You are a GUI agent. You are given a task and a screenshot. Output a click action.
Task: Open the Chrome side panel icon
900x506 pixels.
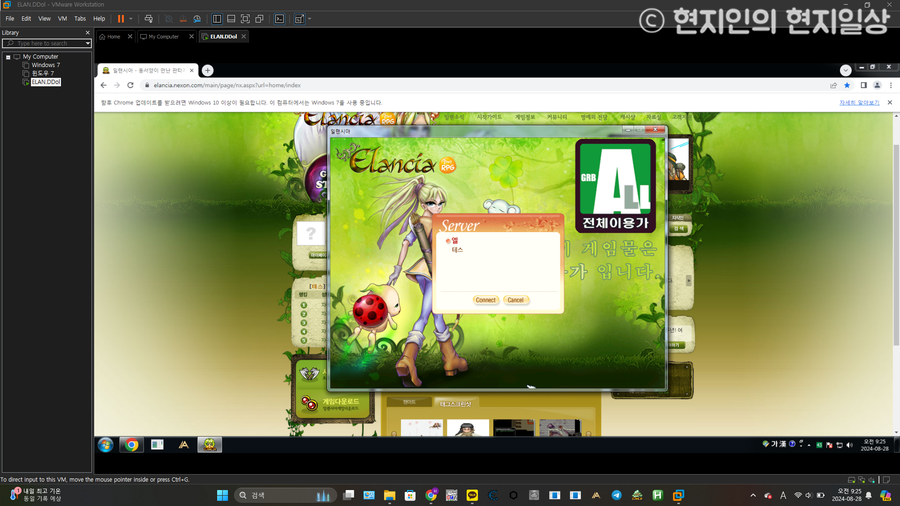point(863,85)
